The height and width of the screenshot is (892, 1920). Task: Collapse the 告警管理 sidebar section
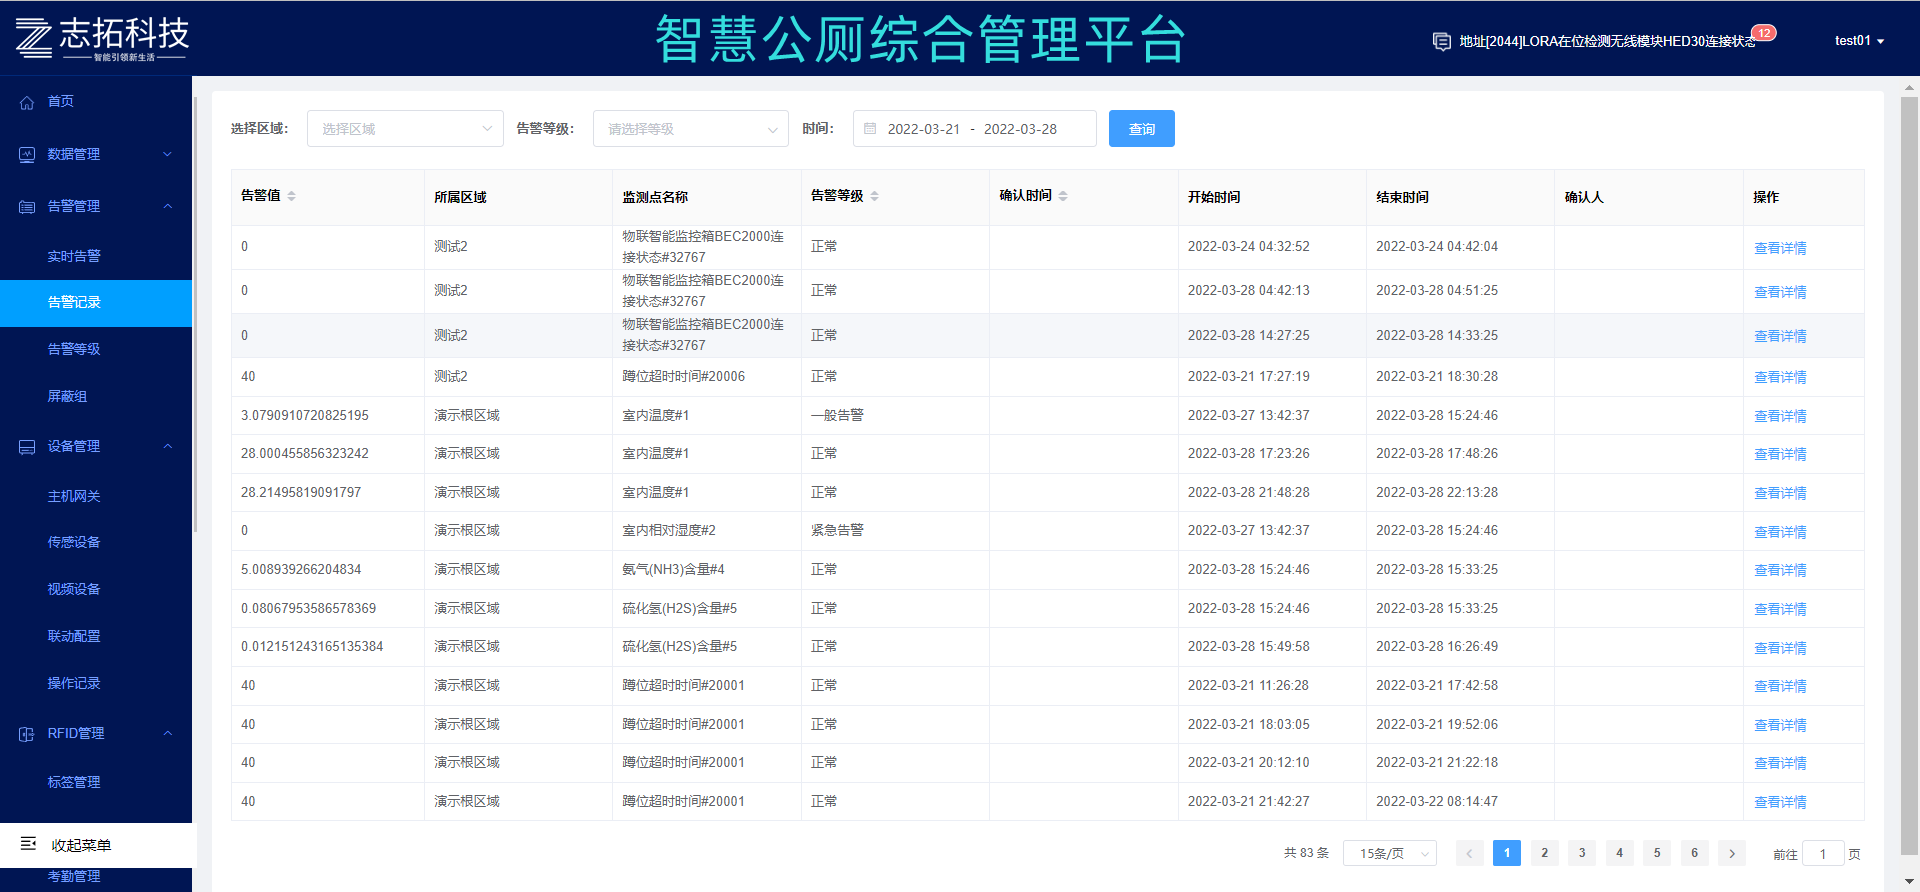tap(167, 206)
